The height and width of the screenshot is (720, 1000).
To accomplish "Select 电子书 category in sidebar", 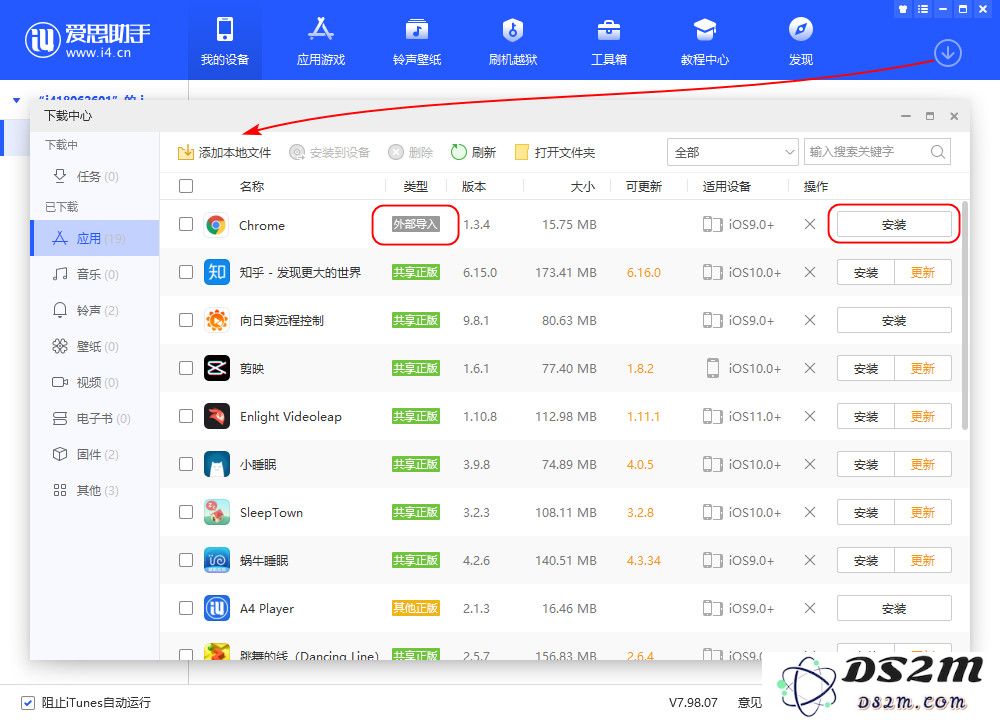I will click(x=94, y=418).
